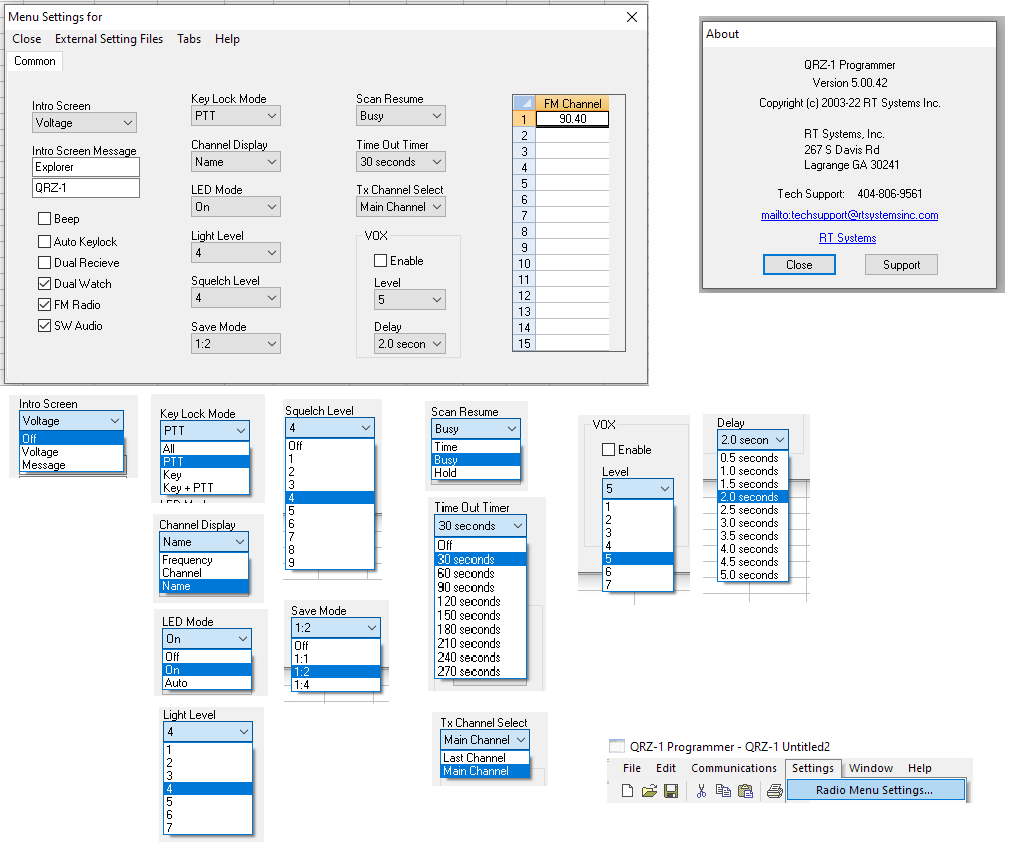Open LED Mode dropdown in Menu Settings
1015x850 pixels.
tap(236, 207)
